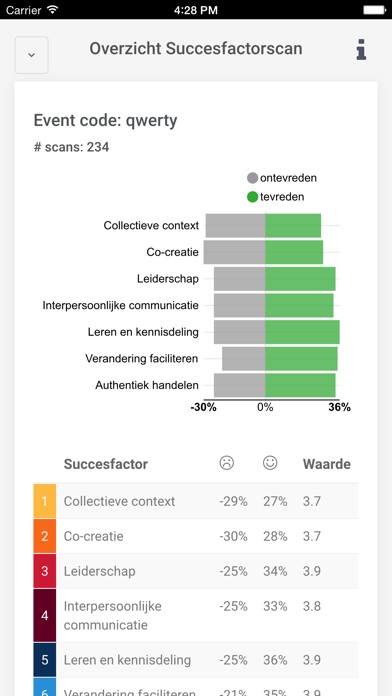Screen dimensions: 392x696
Task: Toggle the green tevreden legend dot
Action: (x=253, y=197)
